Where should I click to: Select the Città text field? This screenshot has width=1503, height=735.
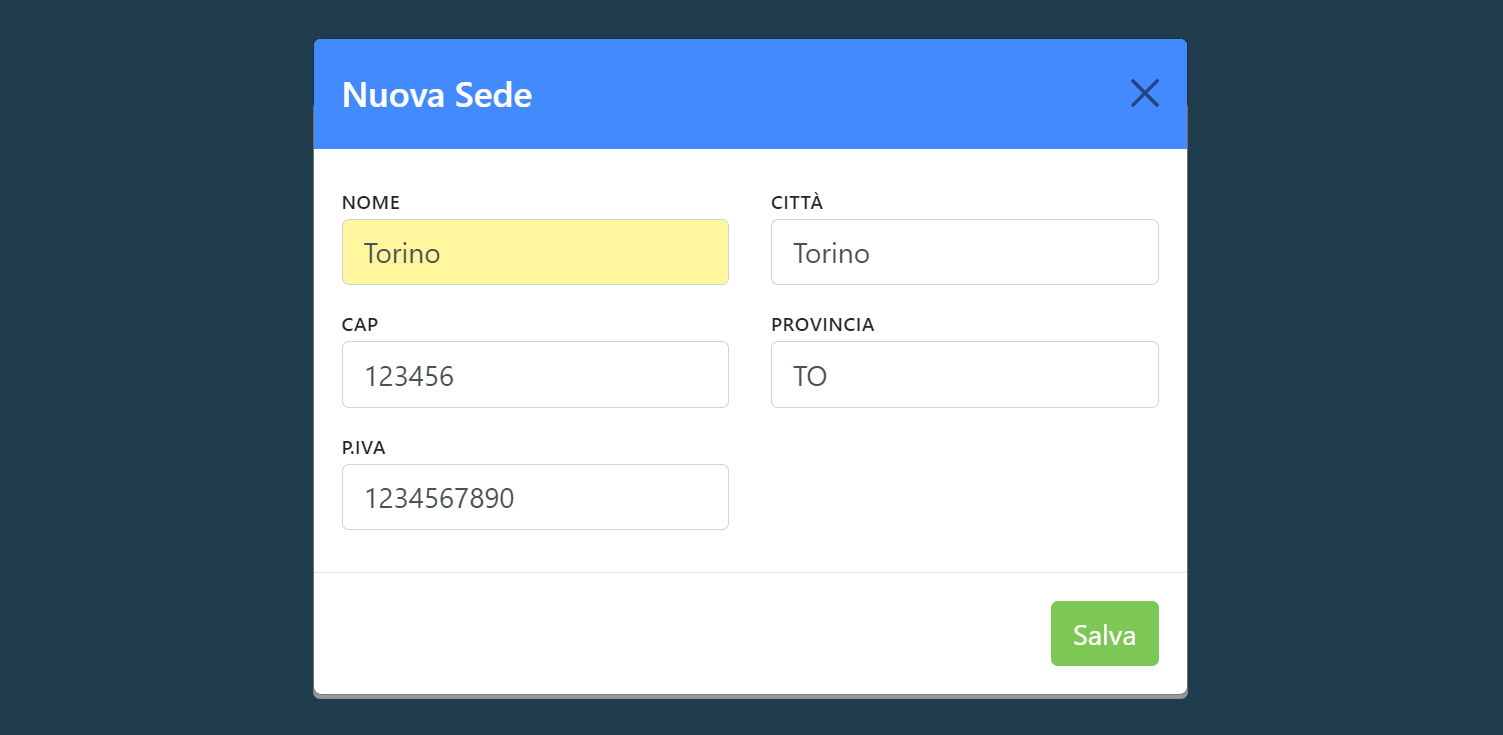[964, 252]
